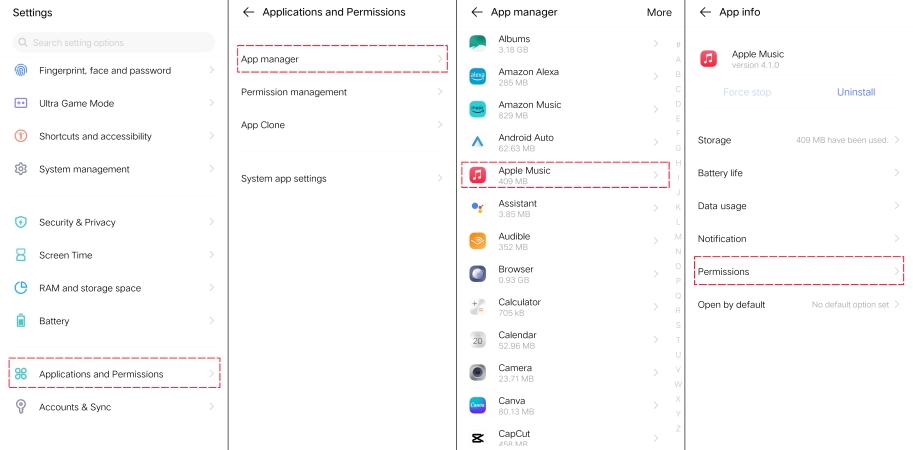
Task: Open Applications and Permissions in Settings
Action: tap(115, 374)
